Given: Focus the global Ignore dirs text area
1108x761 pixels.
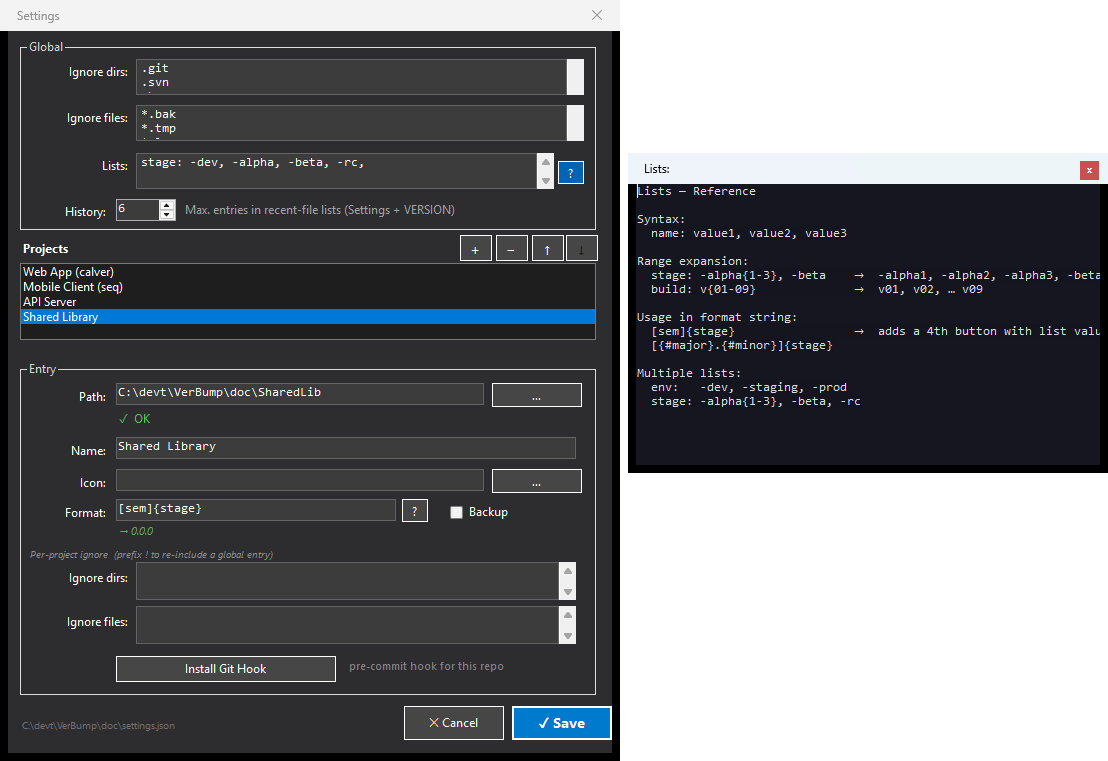Looking at the screenshot, I should pyautogui.click(x=351, y=76).
